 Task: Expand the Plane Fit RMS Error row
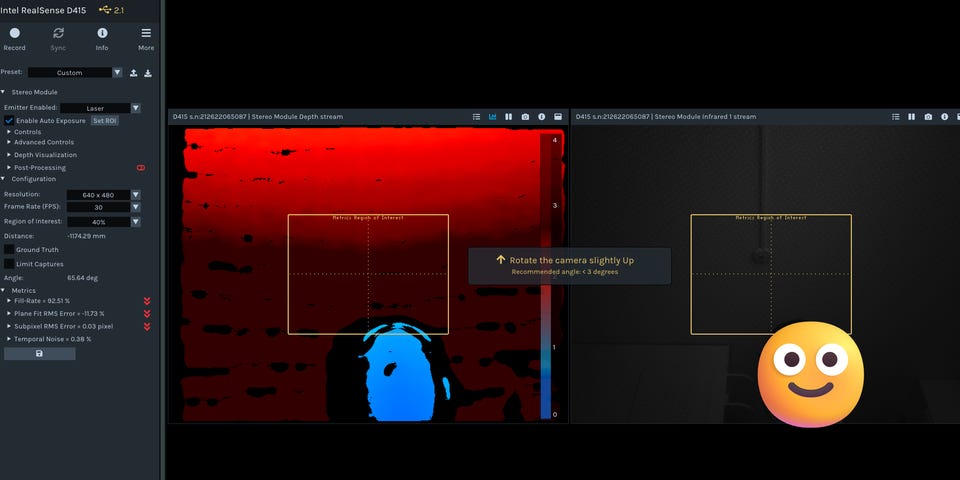tap(9, 314)
